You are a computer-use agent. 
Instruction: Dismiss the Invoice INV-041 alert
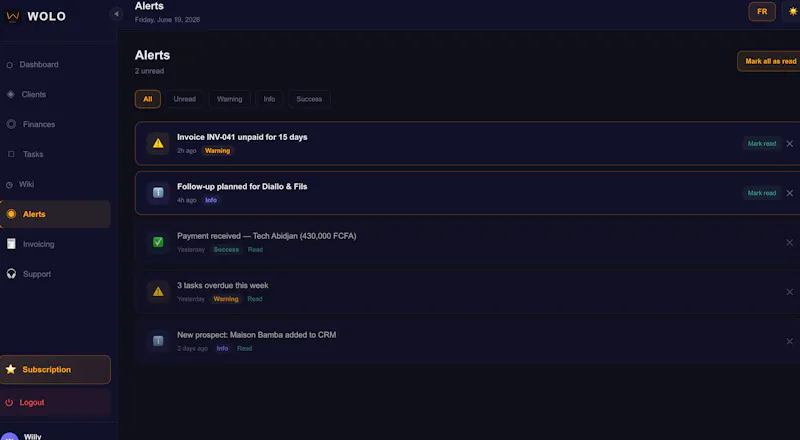tap(789, 144)
